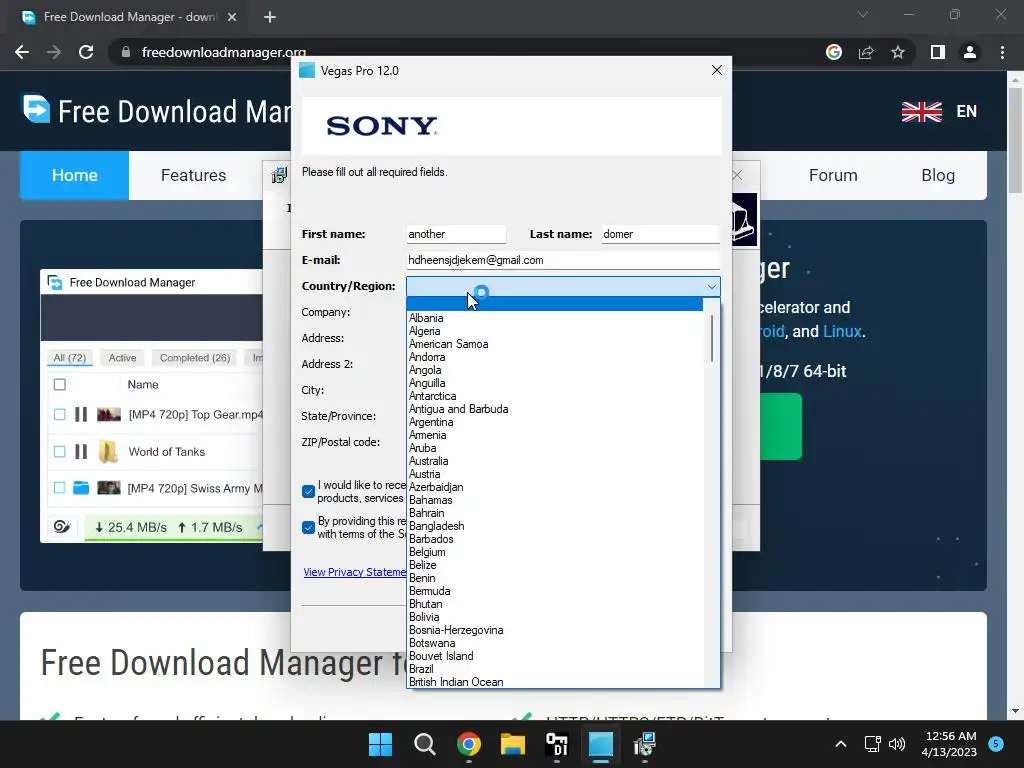
Task: Open File Explorer from taskbar
Action: click(x=513, y=744)
